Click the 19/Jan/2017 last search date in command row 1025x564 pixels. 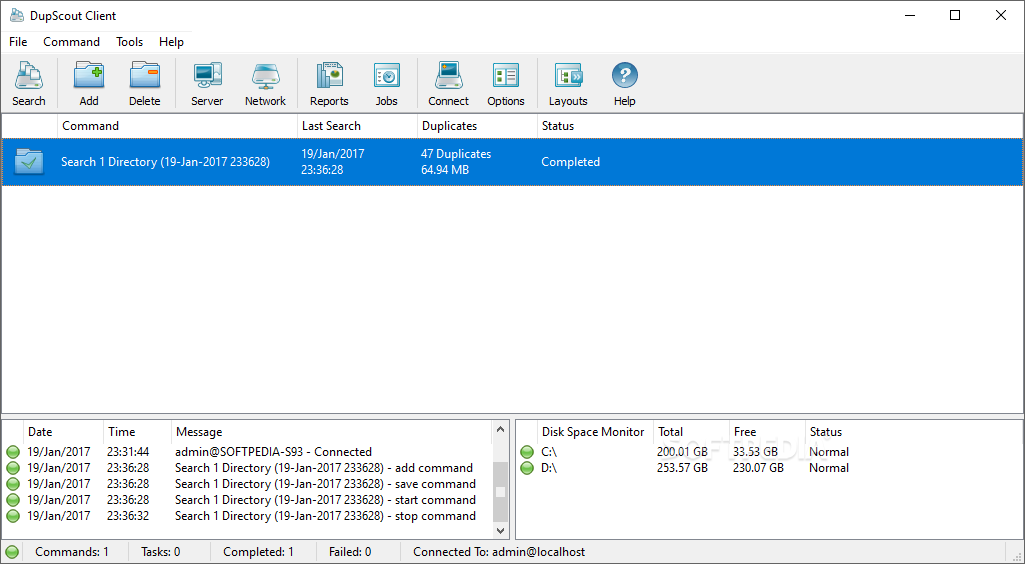coord(333,154)
